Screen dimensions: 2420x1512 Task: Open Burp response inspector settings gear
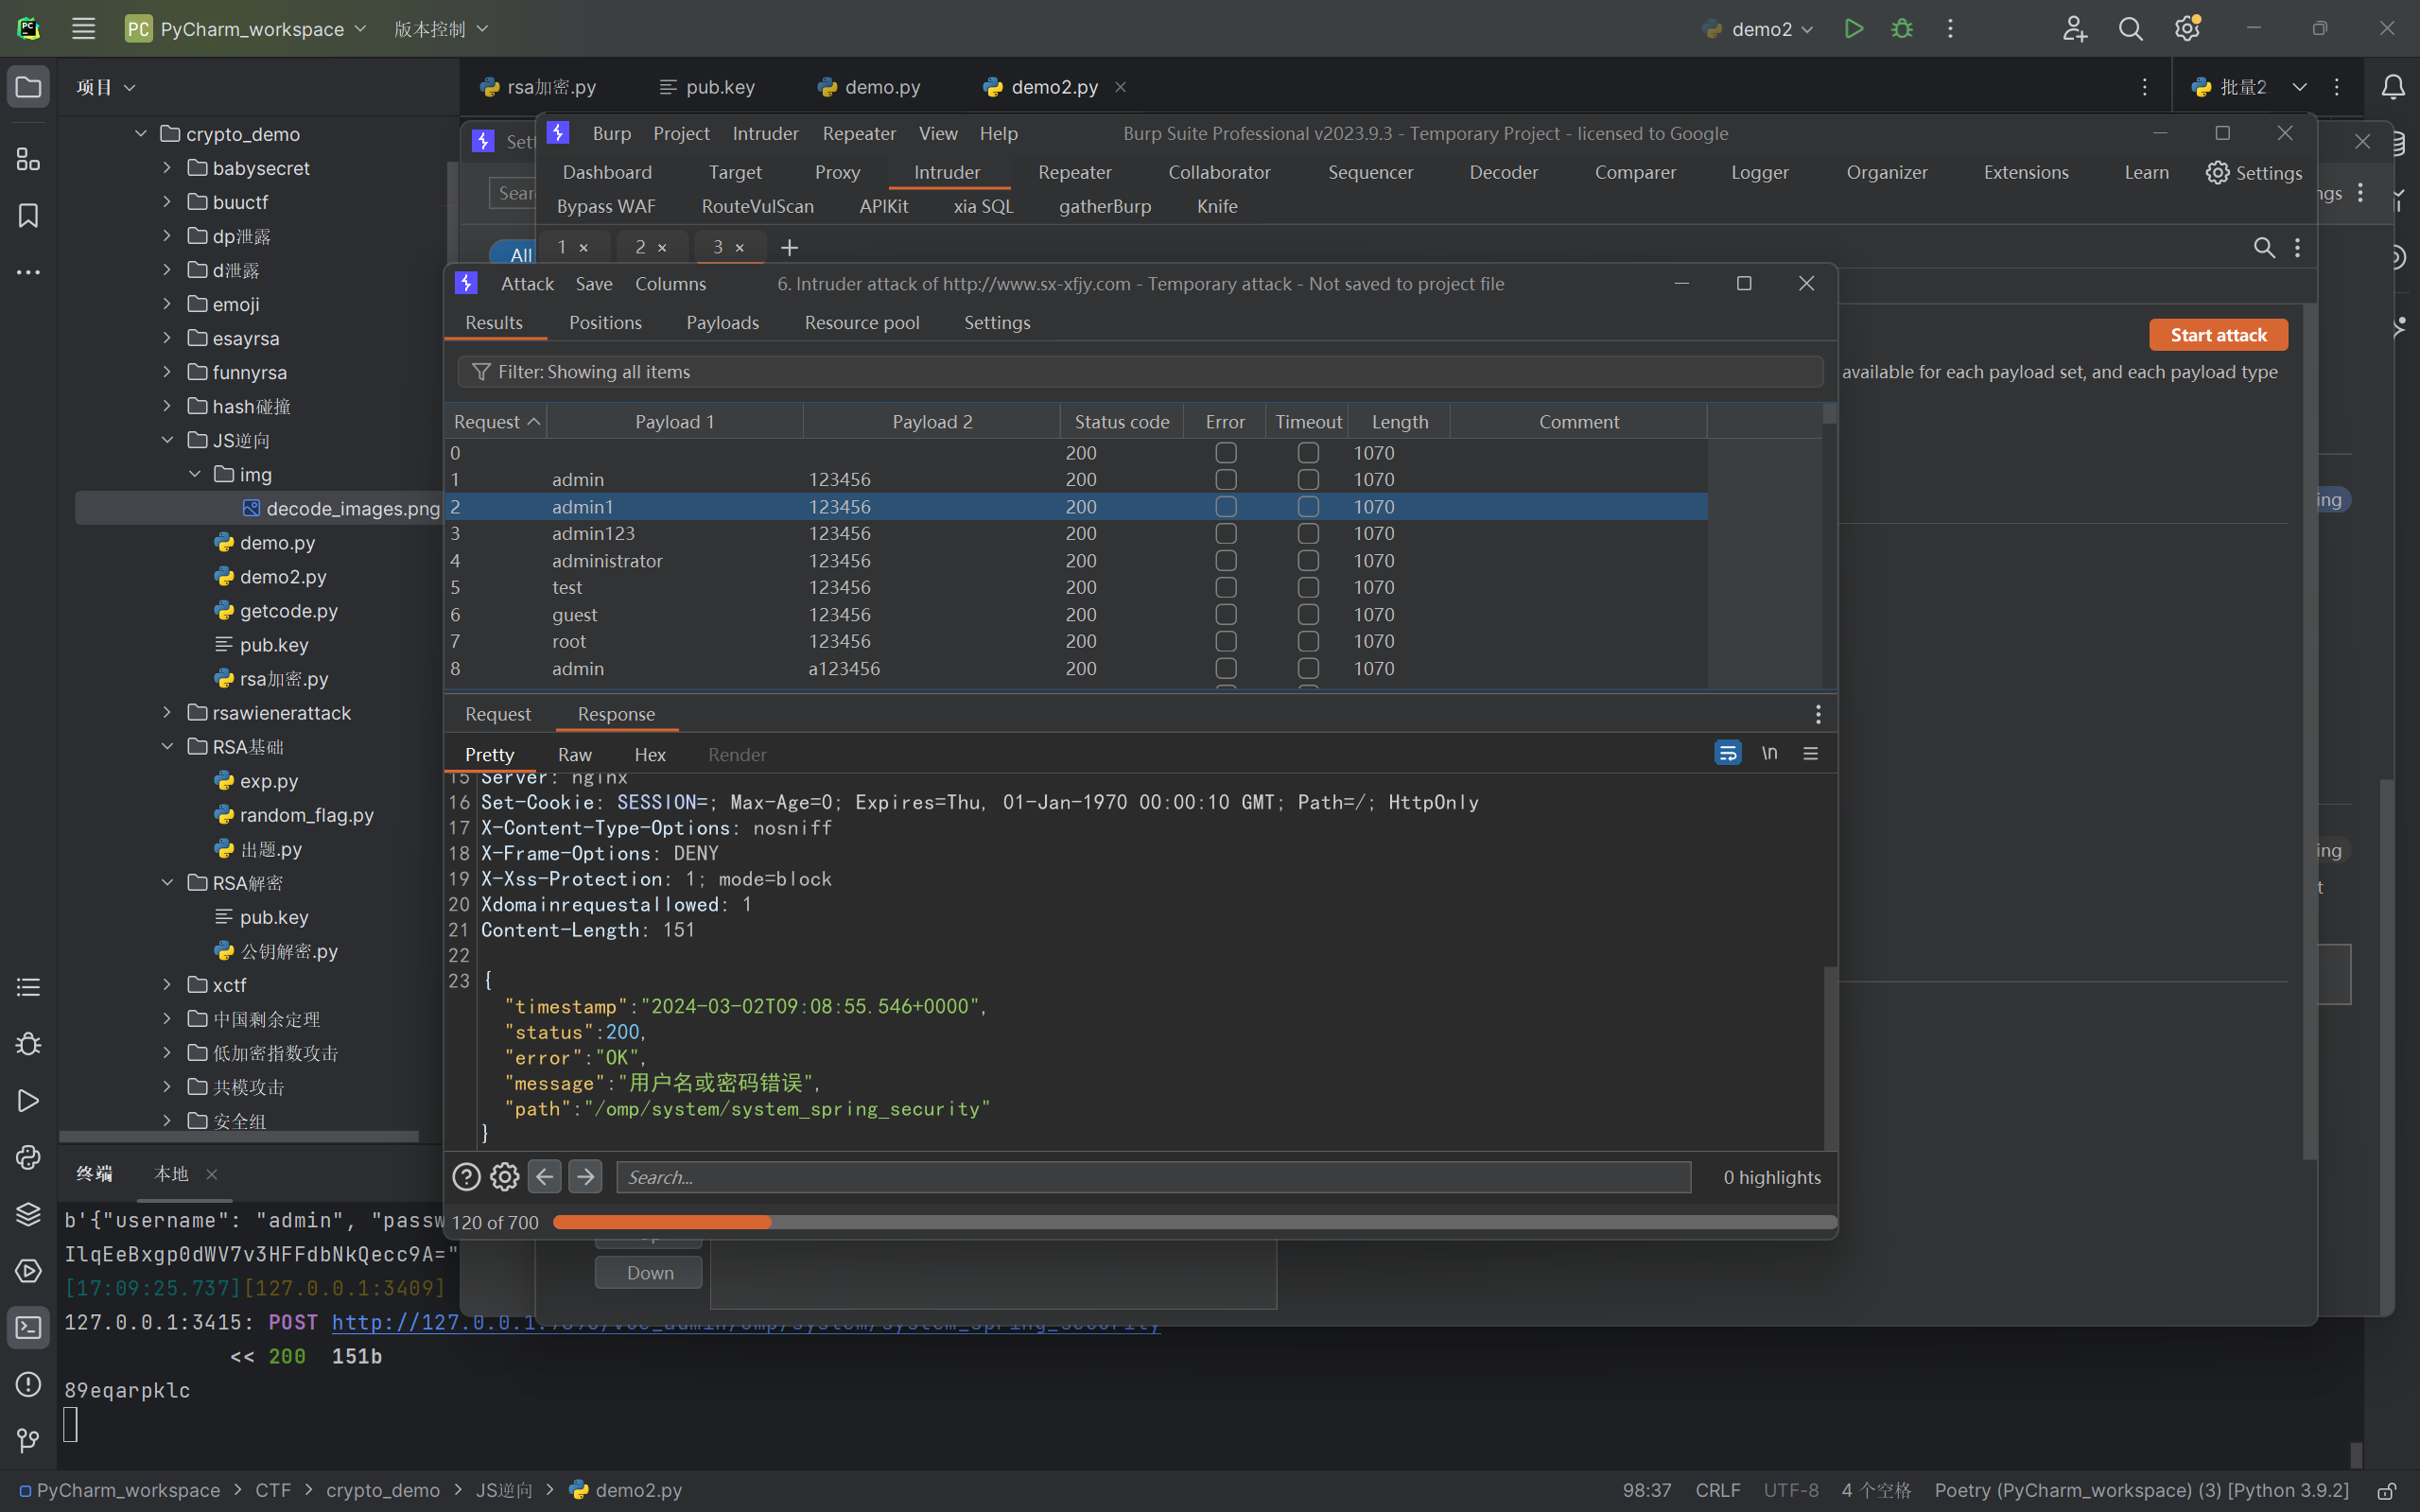click(x=505, y=1177)
